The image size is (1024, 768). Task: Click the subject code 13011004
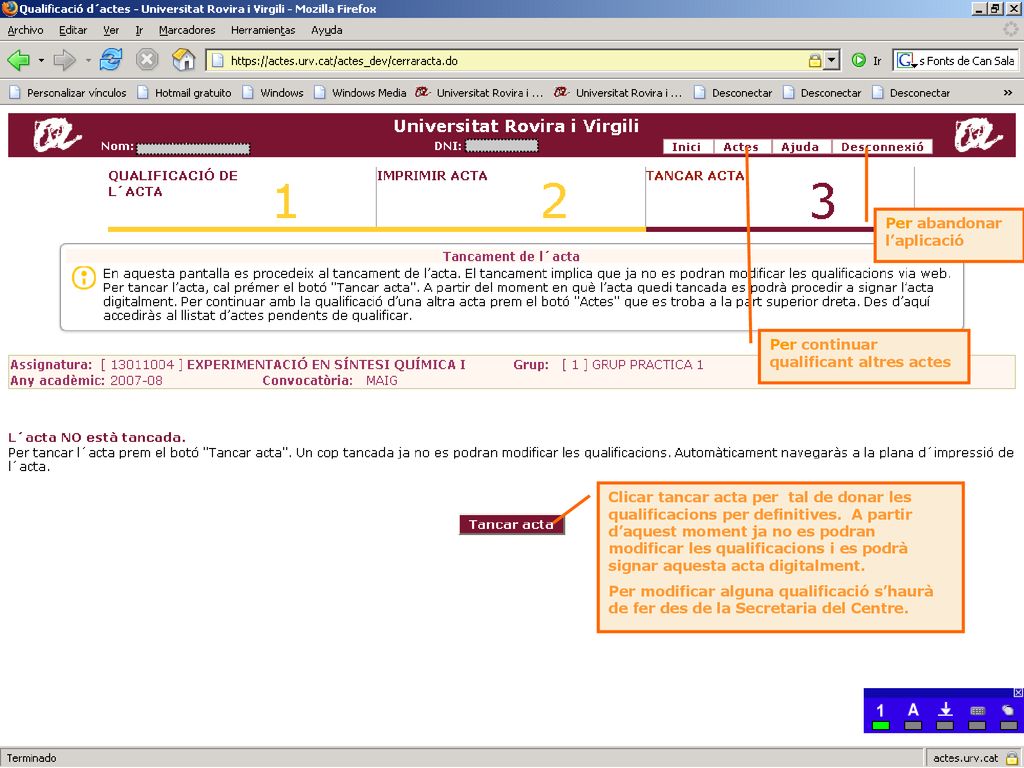[142, 364]
